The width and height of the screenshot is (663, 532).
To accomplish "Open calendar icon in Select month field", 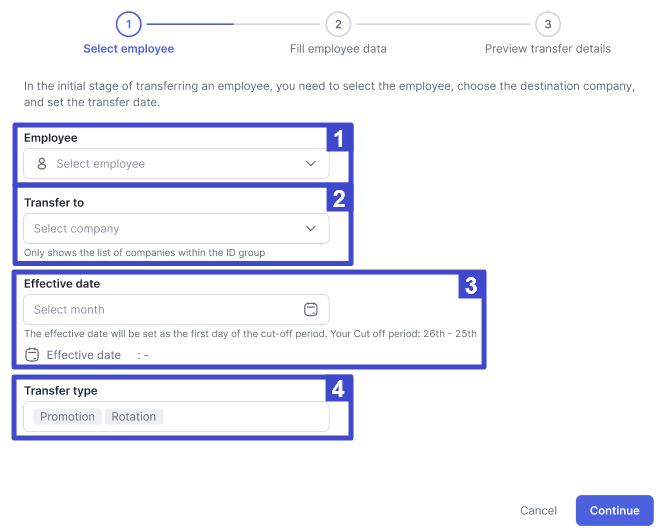I will coord(311,309).
